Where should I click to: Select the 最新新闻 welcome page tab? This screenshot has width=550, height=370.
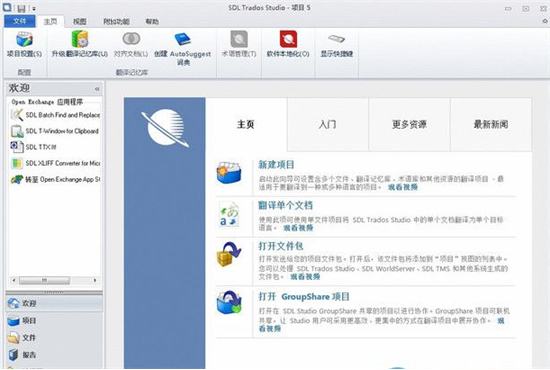pyautogui.click(x=491, y=124)
